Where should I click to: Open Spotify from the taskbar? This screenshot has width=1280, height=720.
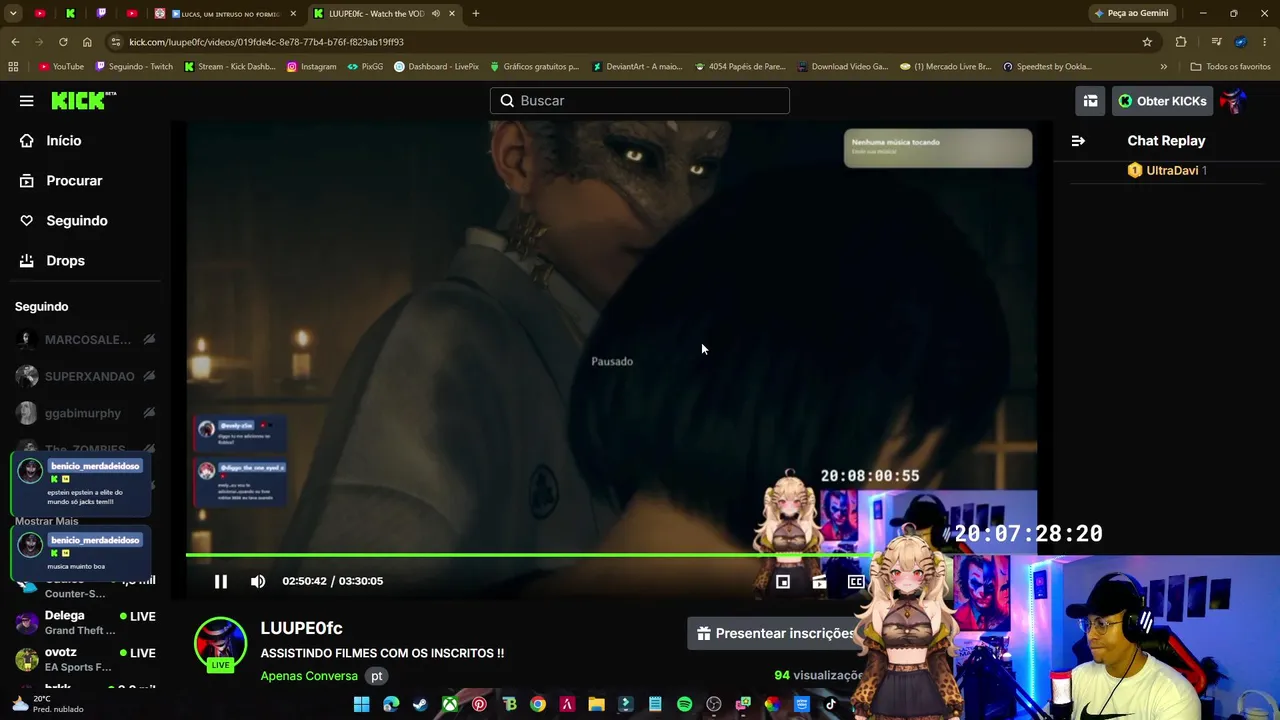click(x=684, y=704)
